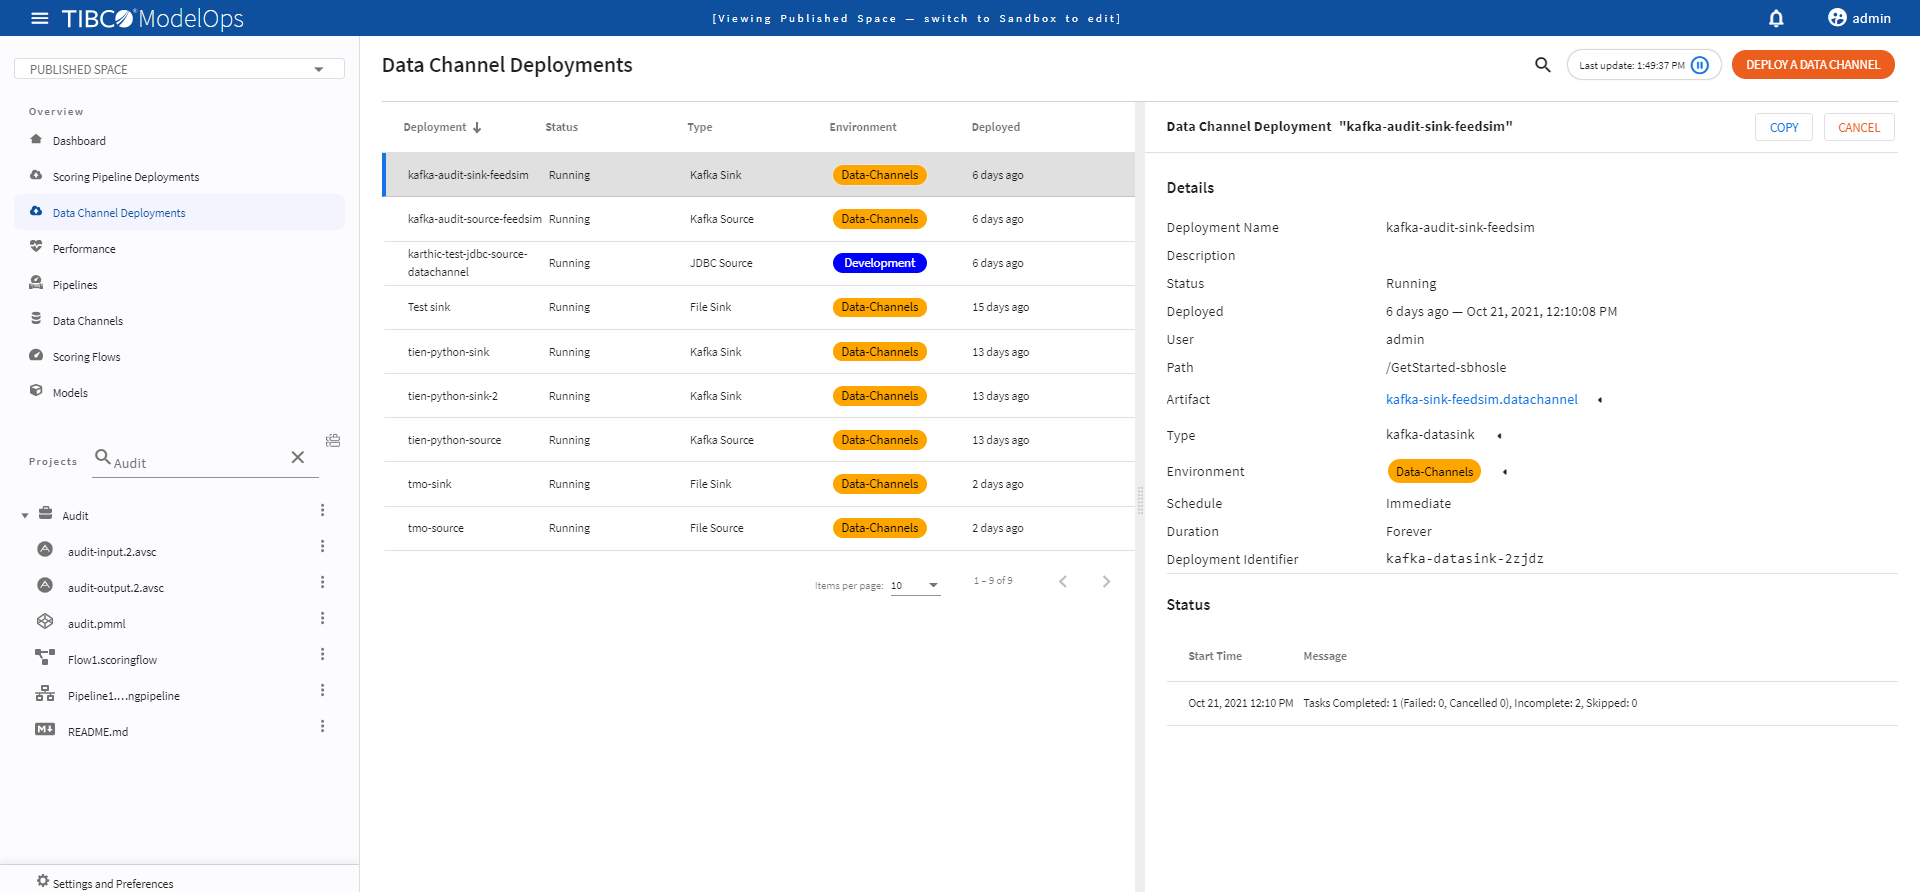The width and height of the screenshot is (1920, 892).
Task: Open the items per page dropdown
Action: [915, 586]
